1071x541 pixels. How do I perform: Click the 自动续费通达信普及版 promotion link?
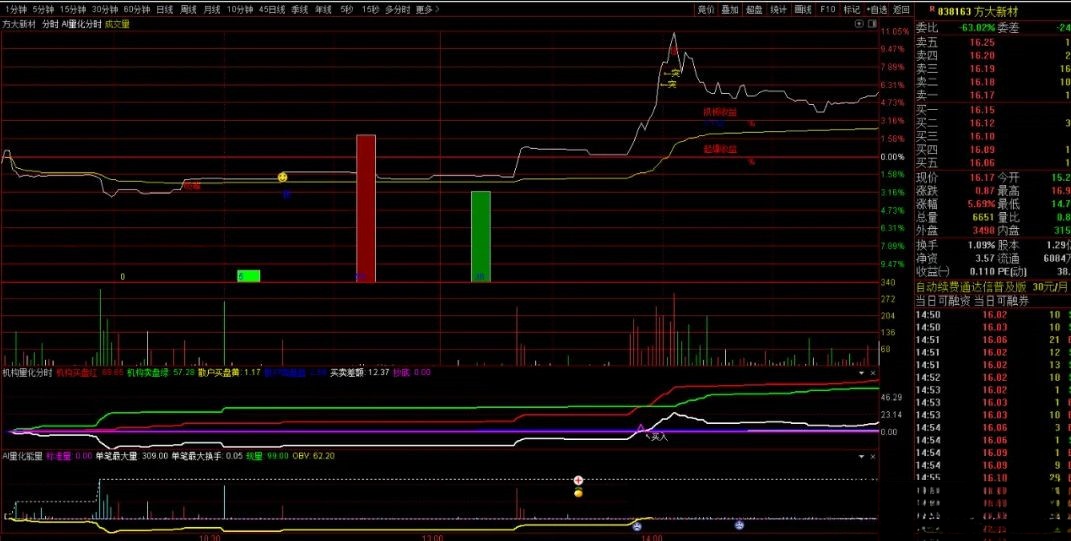[970, 286]
